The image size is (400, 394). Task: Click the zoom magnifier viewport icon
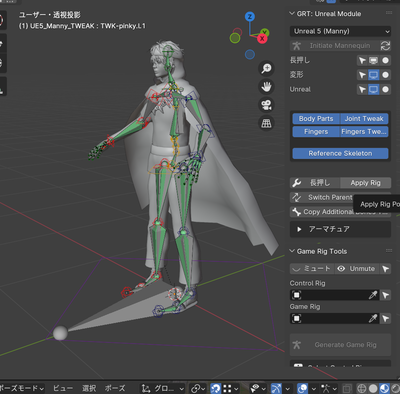coord(266,68)
